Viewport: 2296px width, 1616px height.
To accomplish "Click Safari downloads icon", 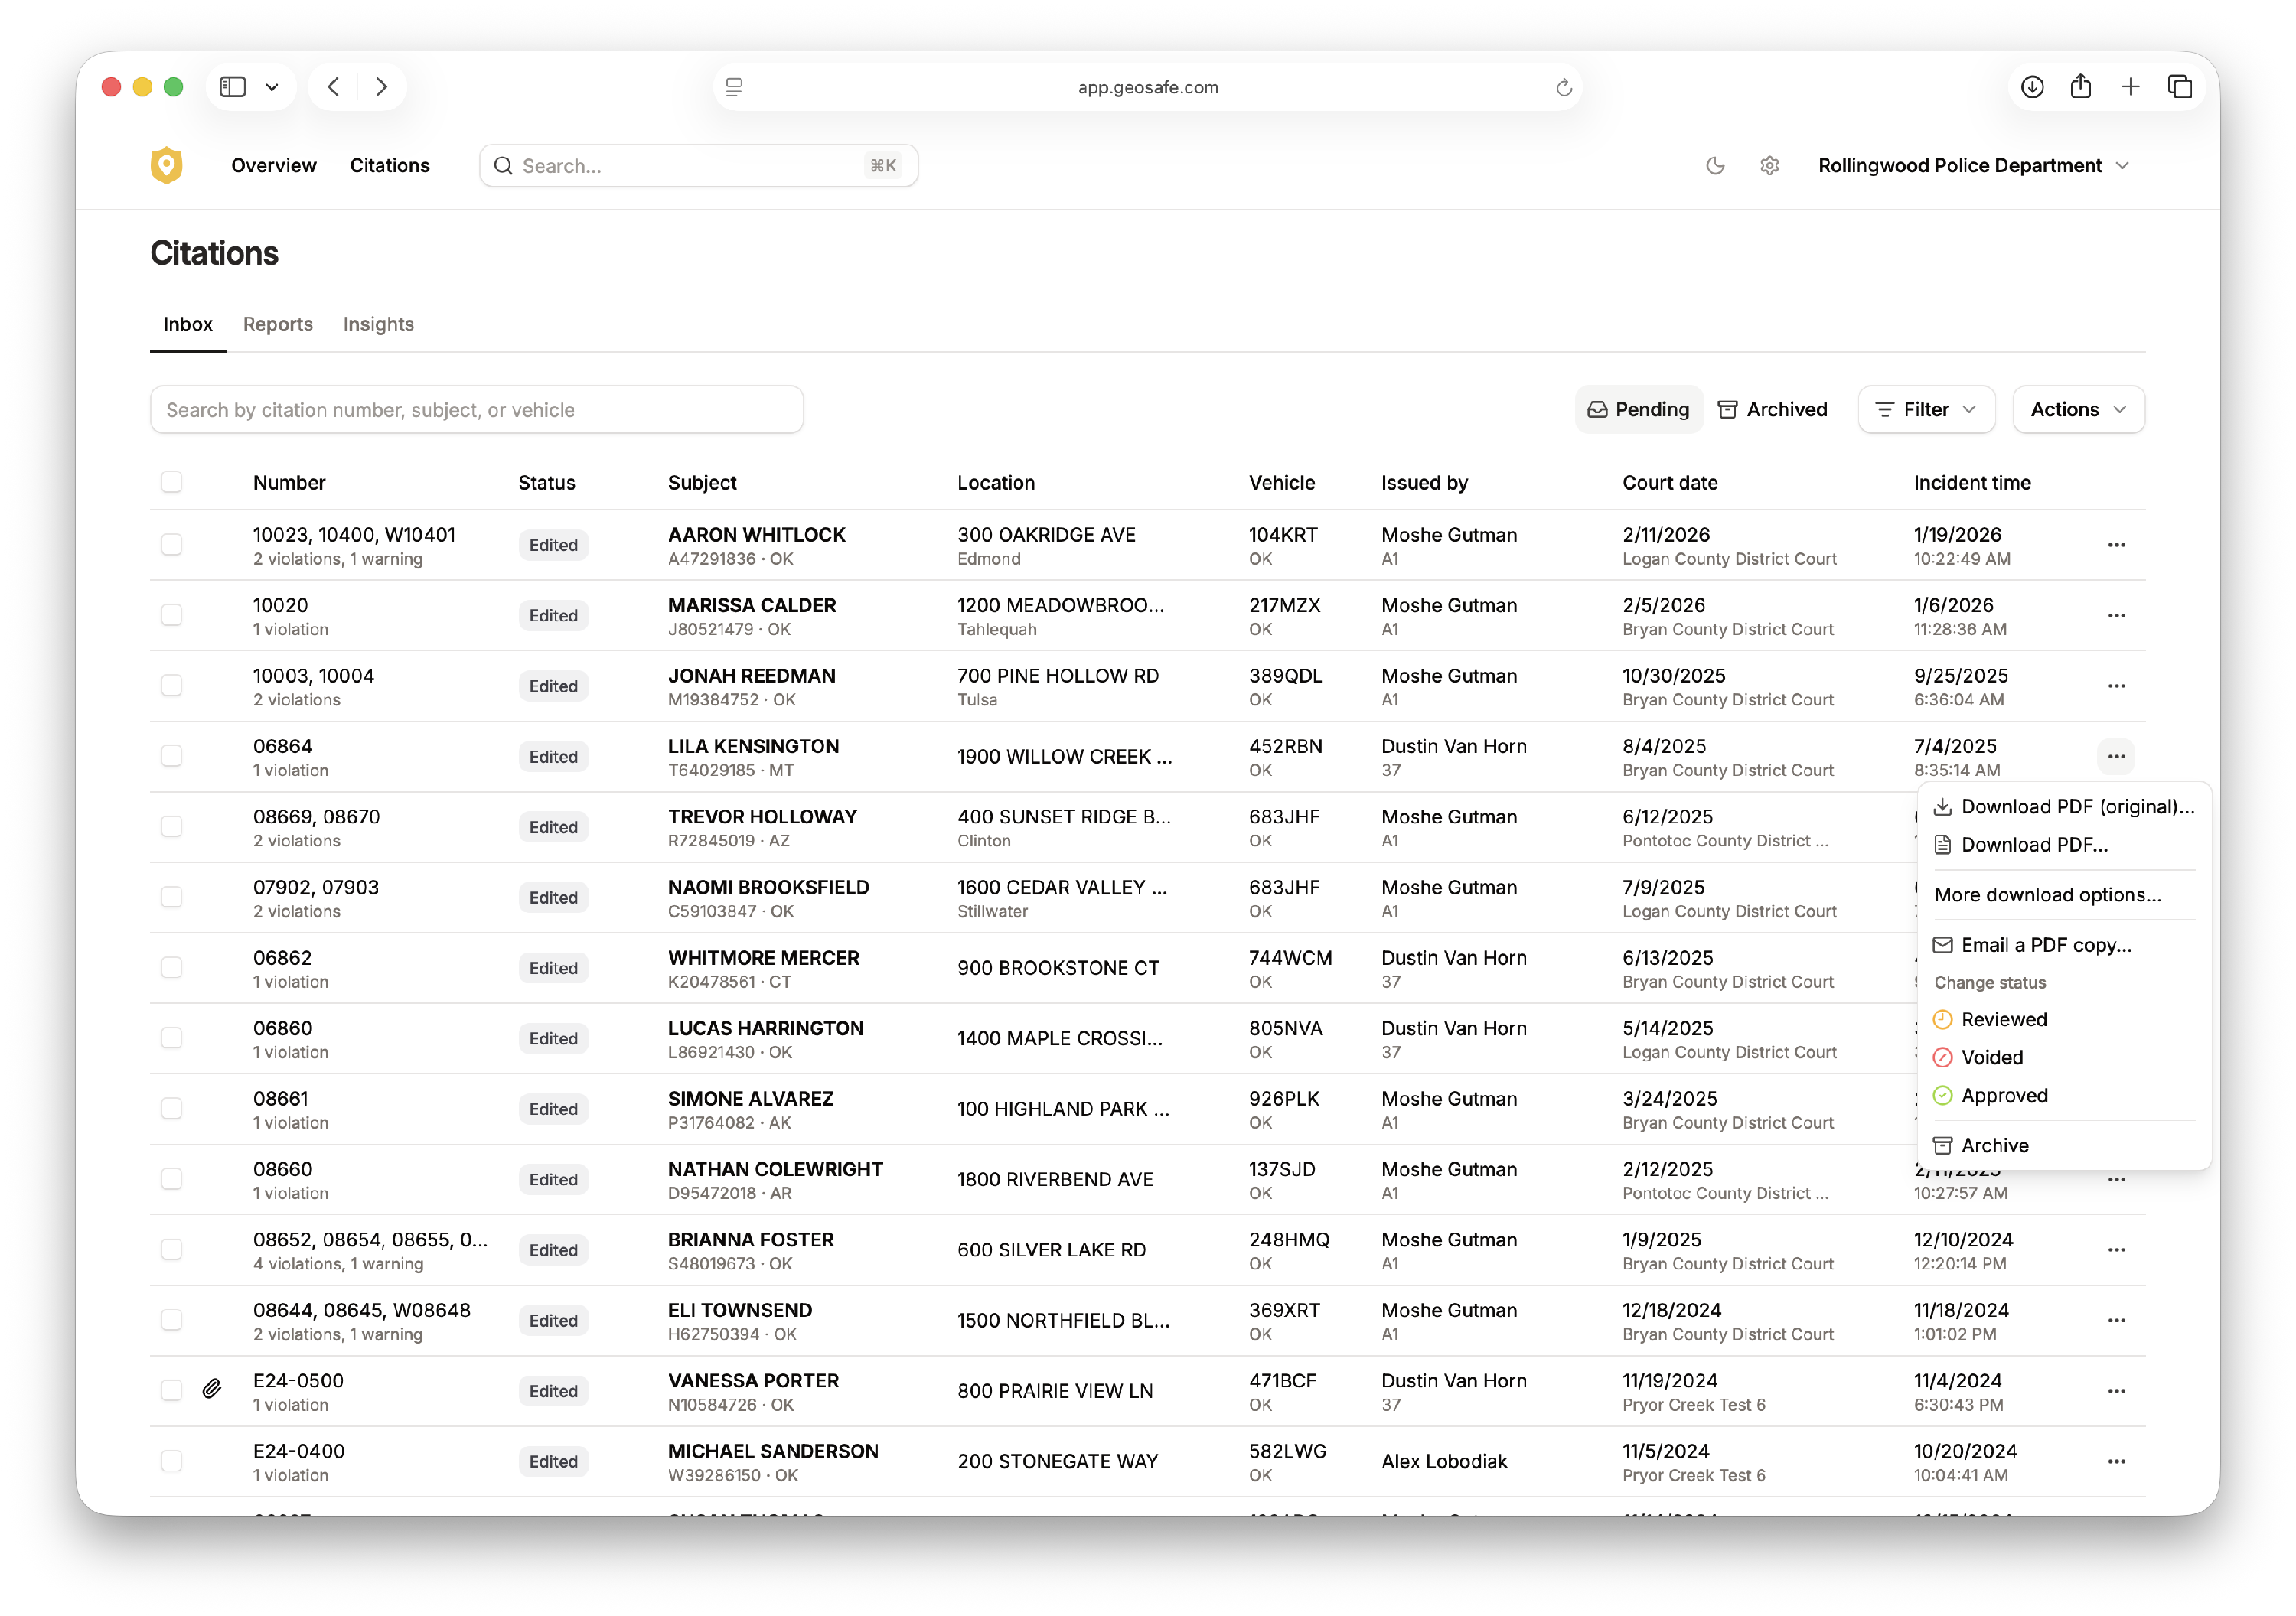I will click(2031, 87).
